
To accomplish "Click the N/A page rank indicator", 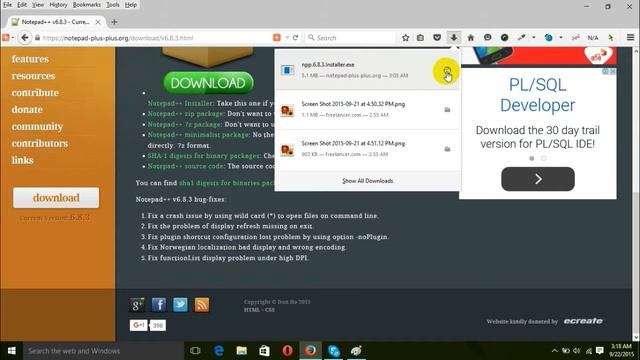I will click(593, 38).
